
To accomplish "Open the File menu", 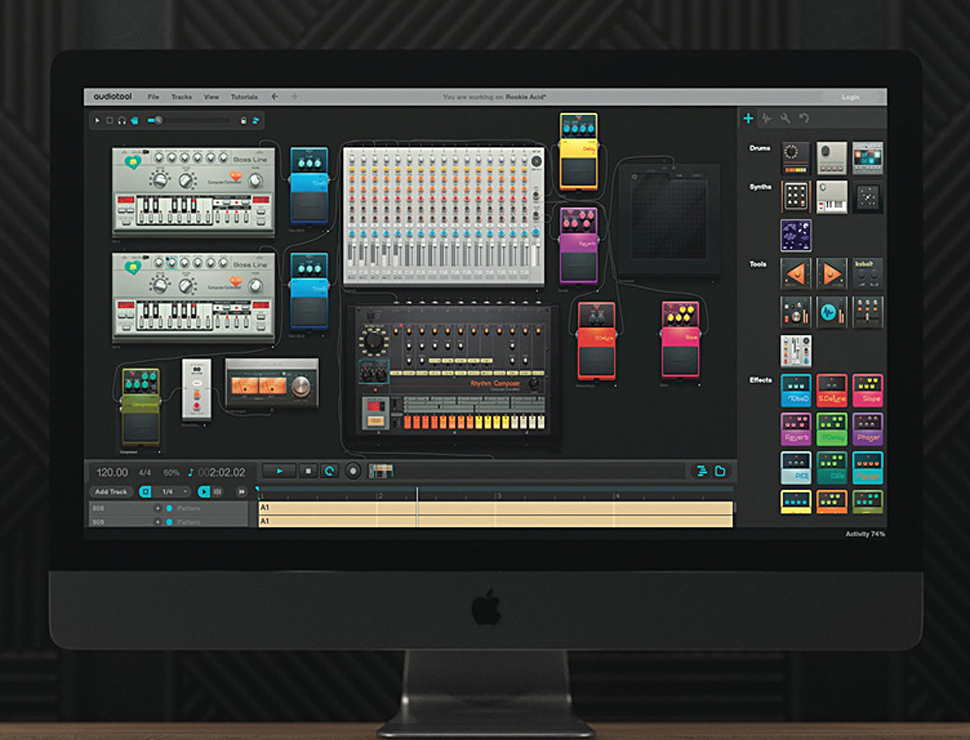I will 153,97.
